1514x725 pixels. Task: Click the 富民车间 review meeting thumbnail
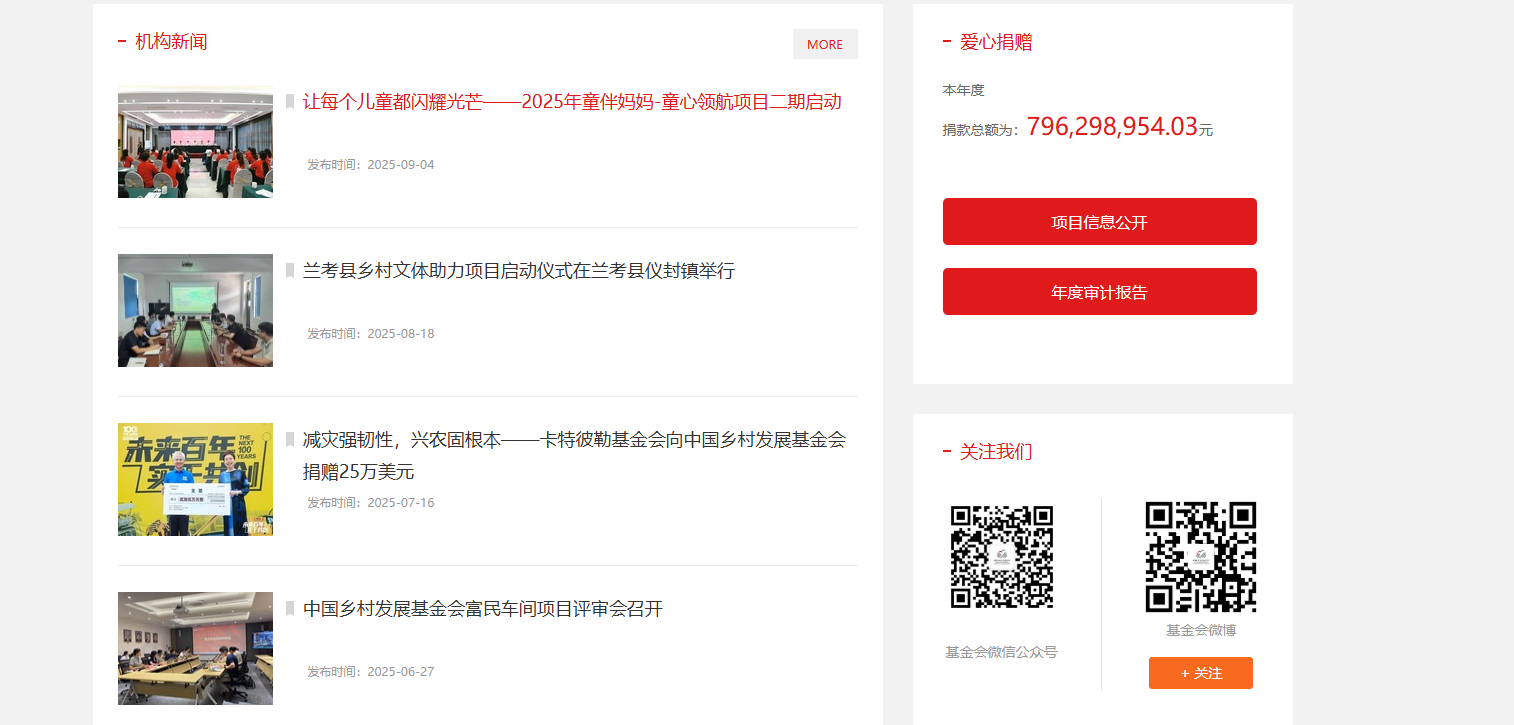pyautogui.click(x=195, y=648)
